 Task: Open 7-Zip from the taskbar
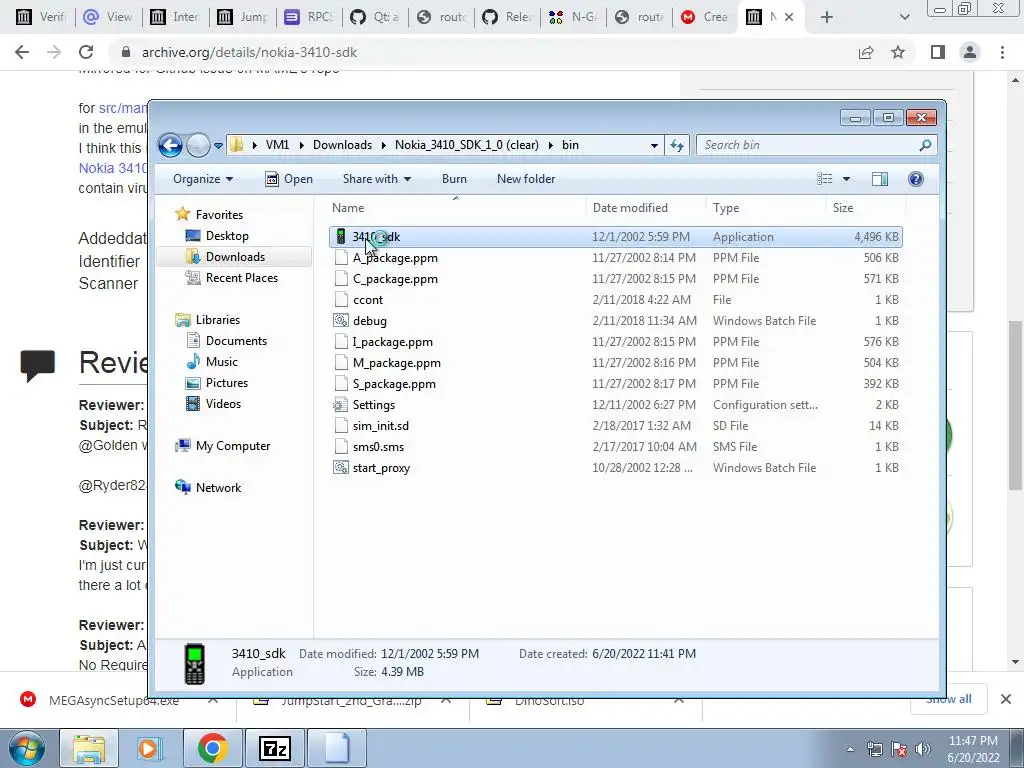click(274, 748)
